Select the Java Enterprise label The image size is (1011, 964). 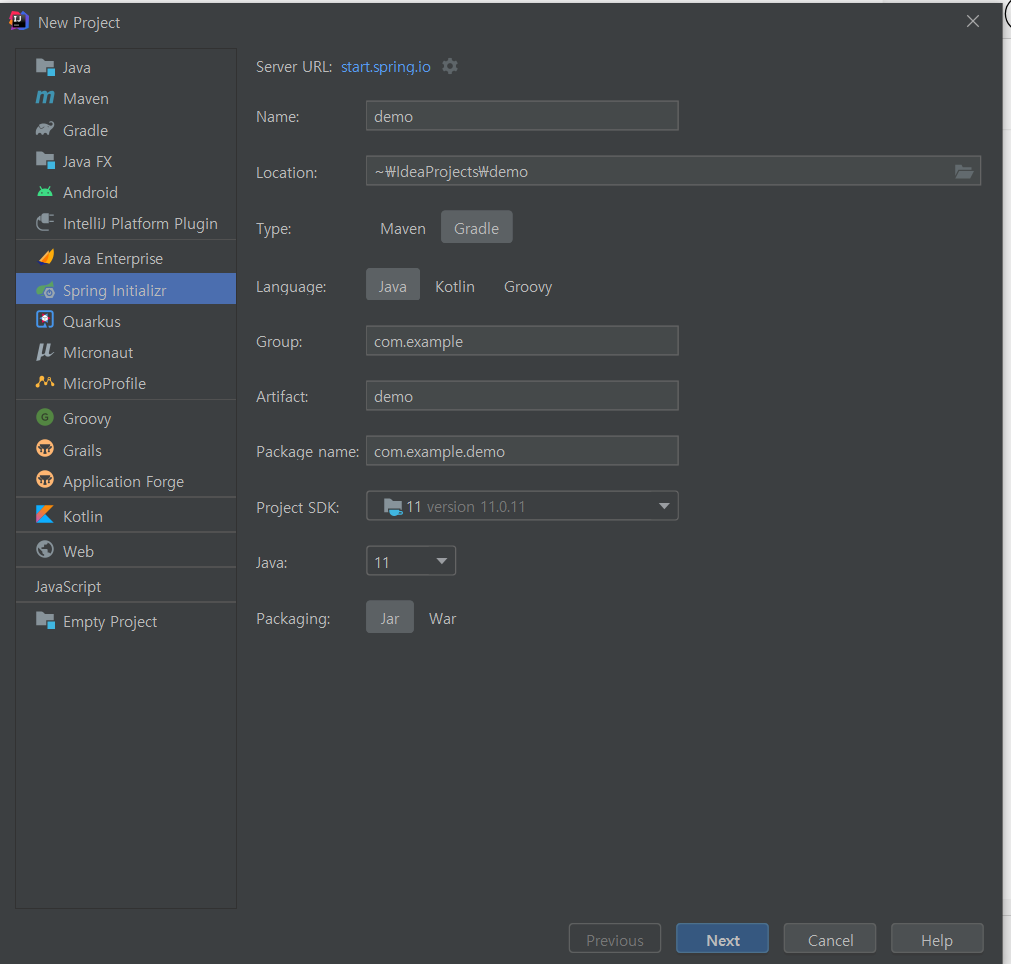(113, 259)
